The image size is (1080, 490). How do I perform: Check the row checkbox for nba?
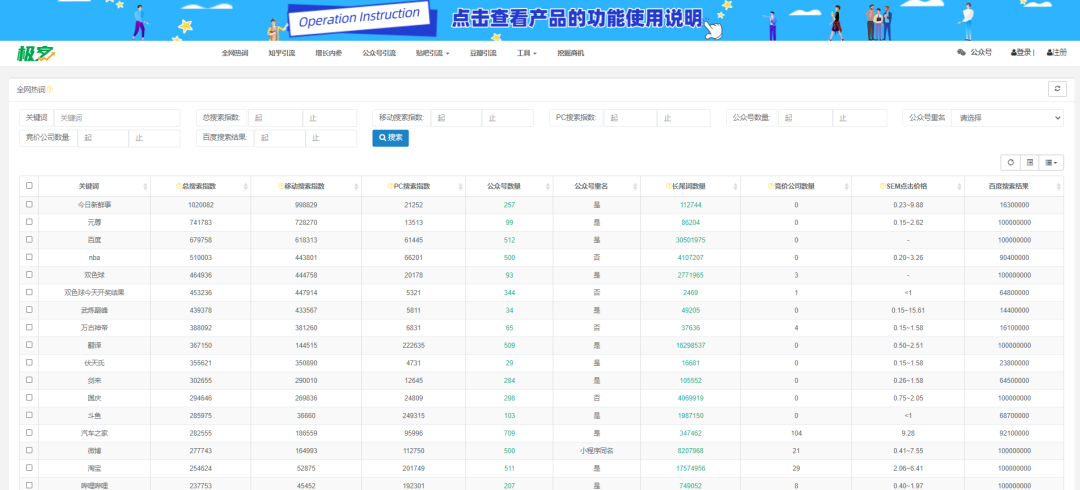29,257
